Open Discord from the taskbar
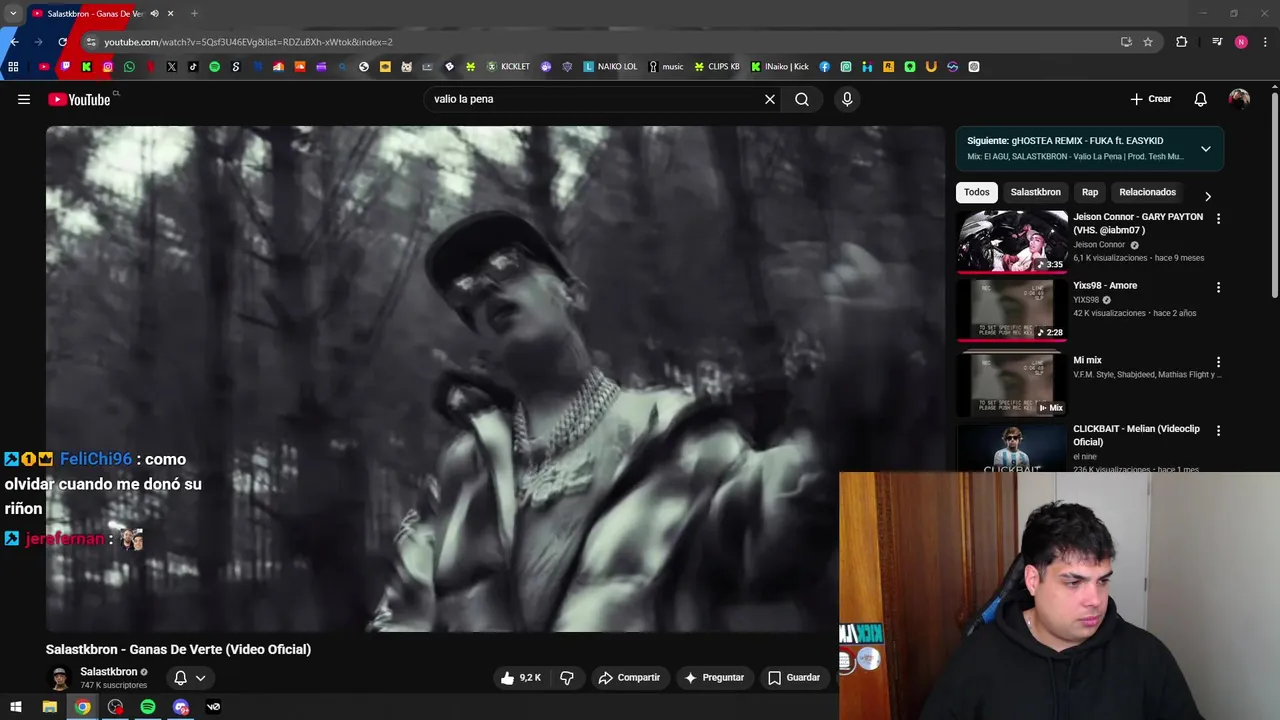This screenshot has width=1280, height=720. point(181,707)
